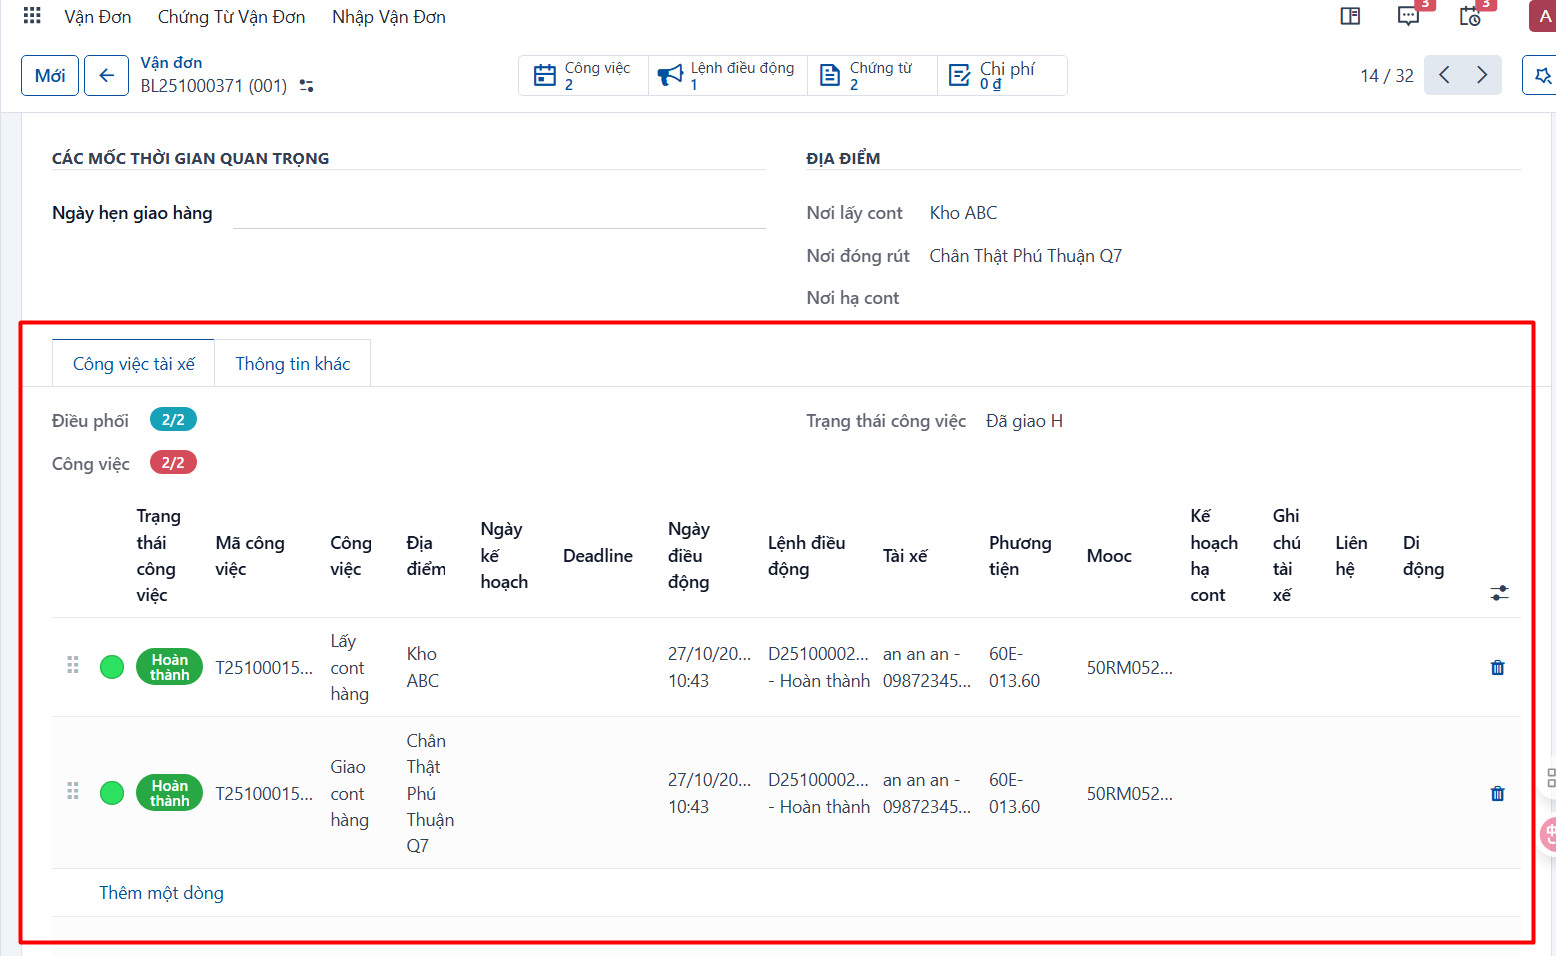This screenshot has width=1556, height=956.
Task: Open the user avatar menu
Action: 1543,16
